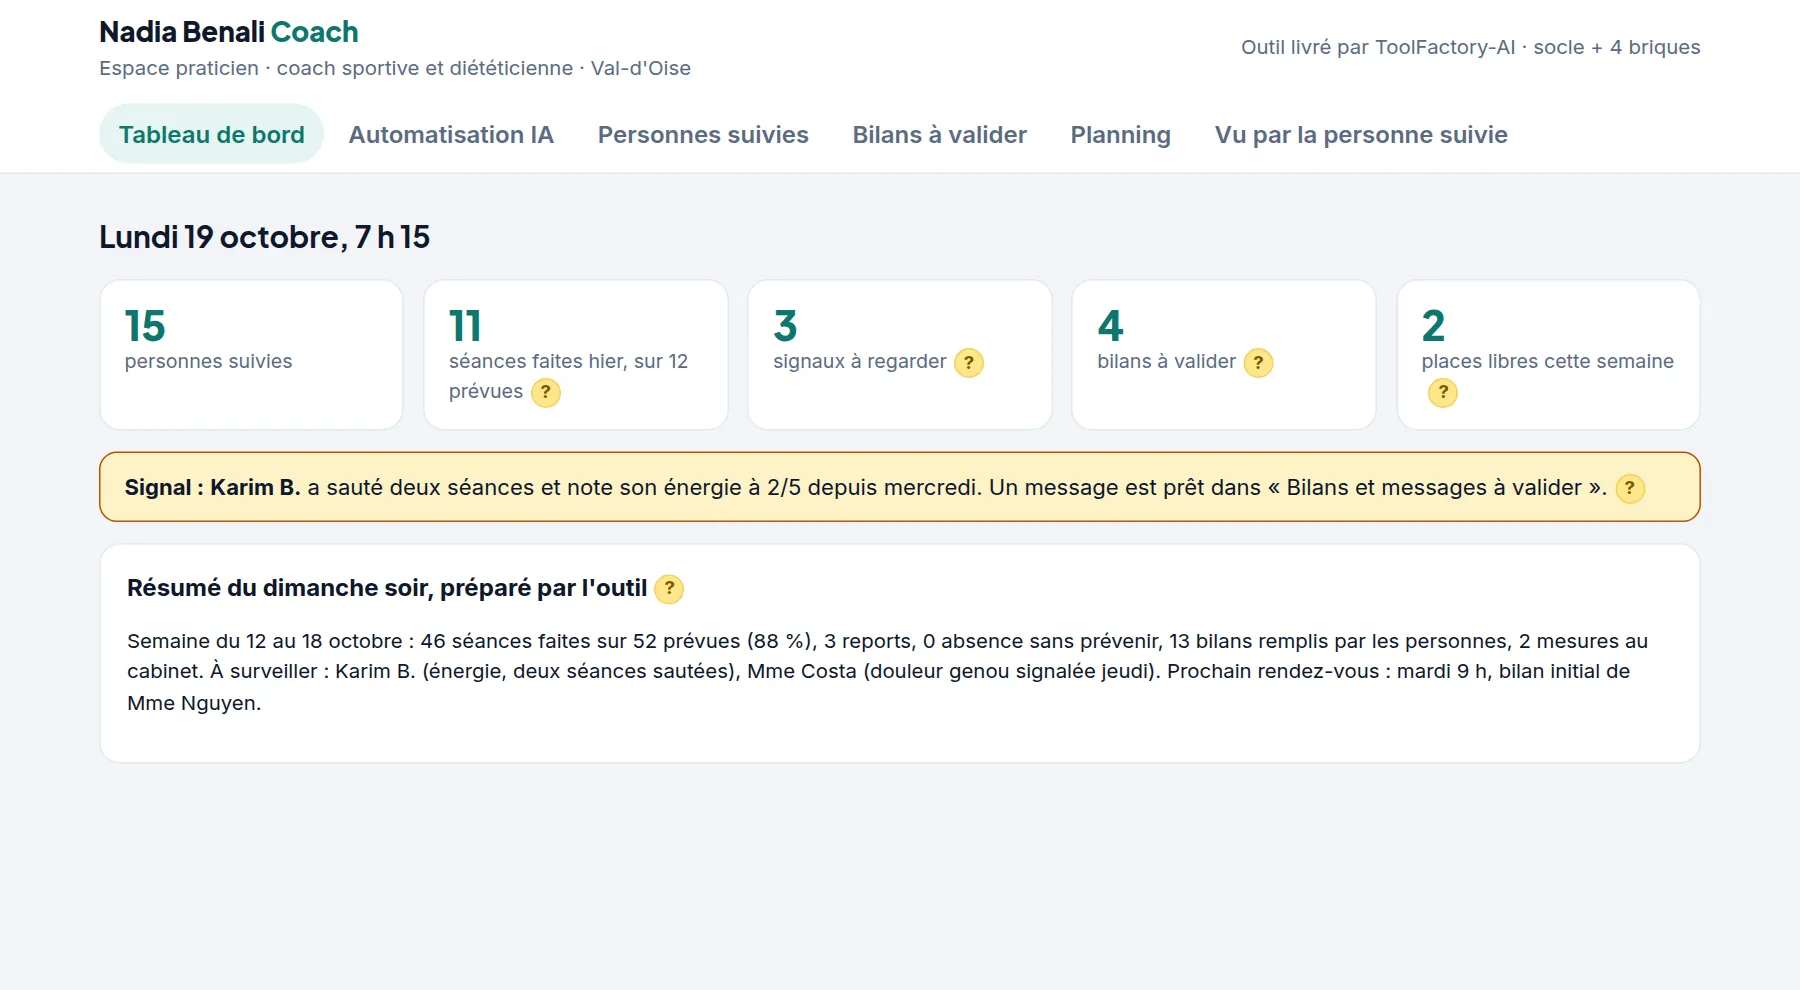Go to the Bilans à valider tab
This screenshot has width=1800, height=990.
pos(939,134)
